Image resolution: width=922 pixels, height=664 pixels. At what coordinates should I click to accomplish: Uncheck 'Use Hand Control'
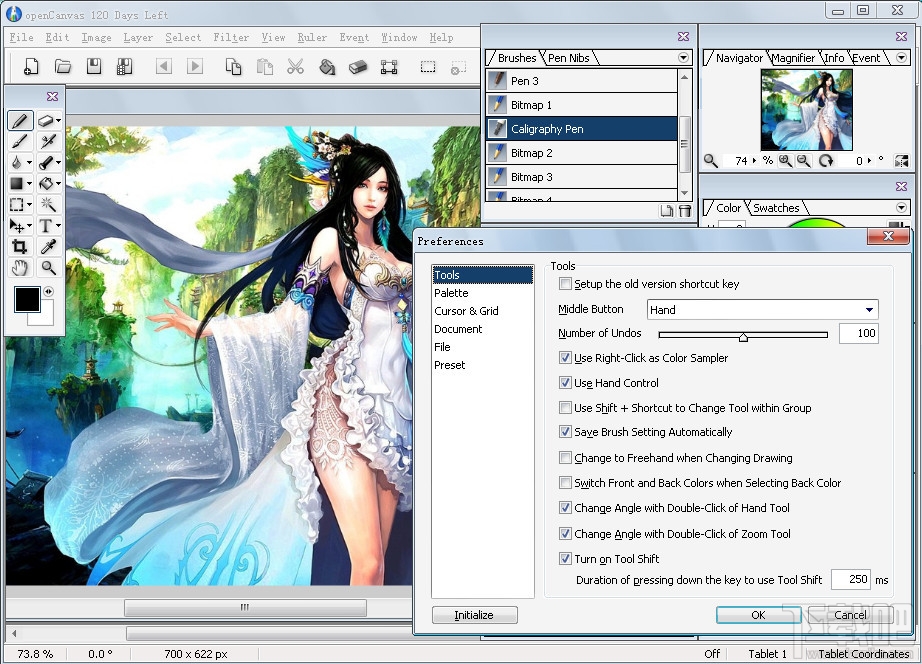coord(566,382)
